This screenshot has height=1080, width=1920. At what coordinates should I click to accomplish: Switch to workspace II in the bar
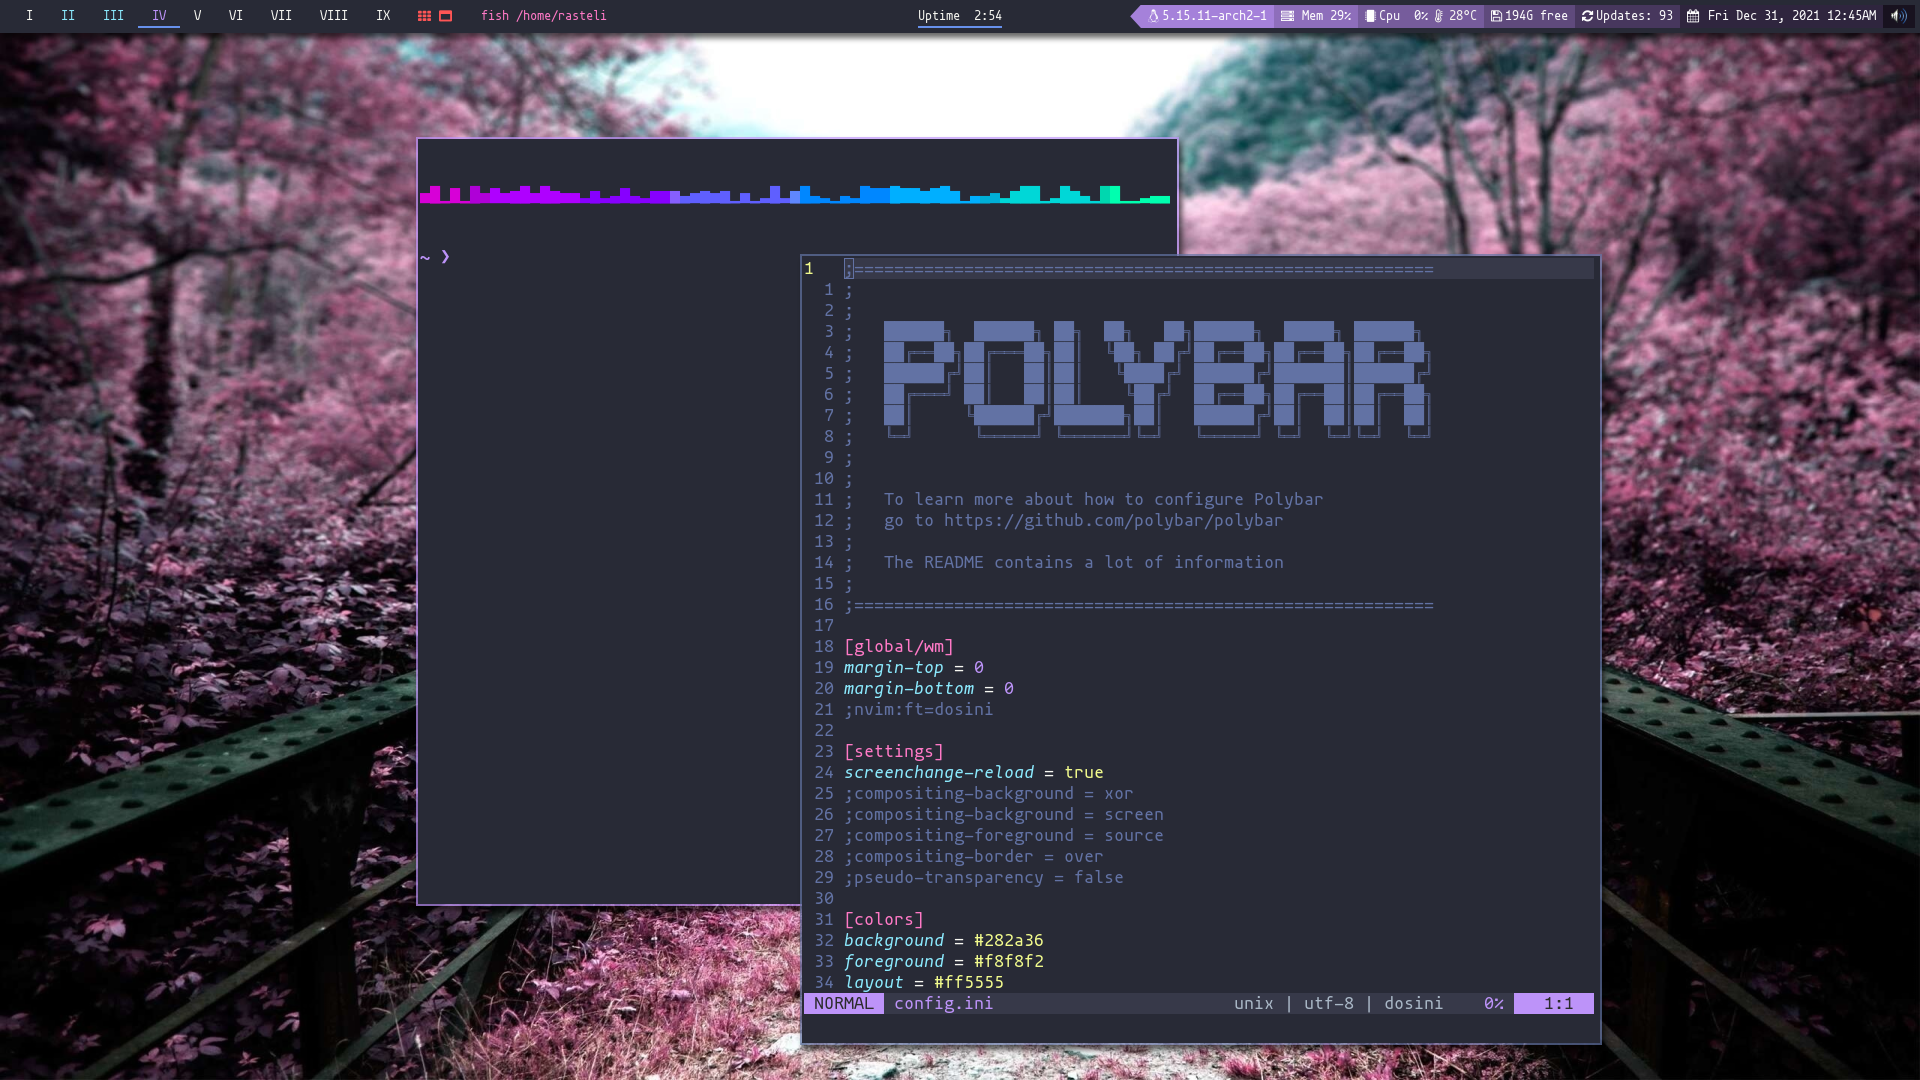point(68,15)
